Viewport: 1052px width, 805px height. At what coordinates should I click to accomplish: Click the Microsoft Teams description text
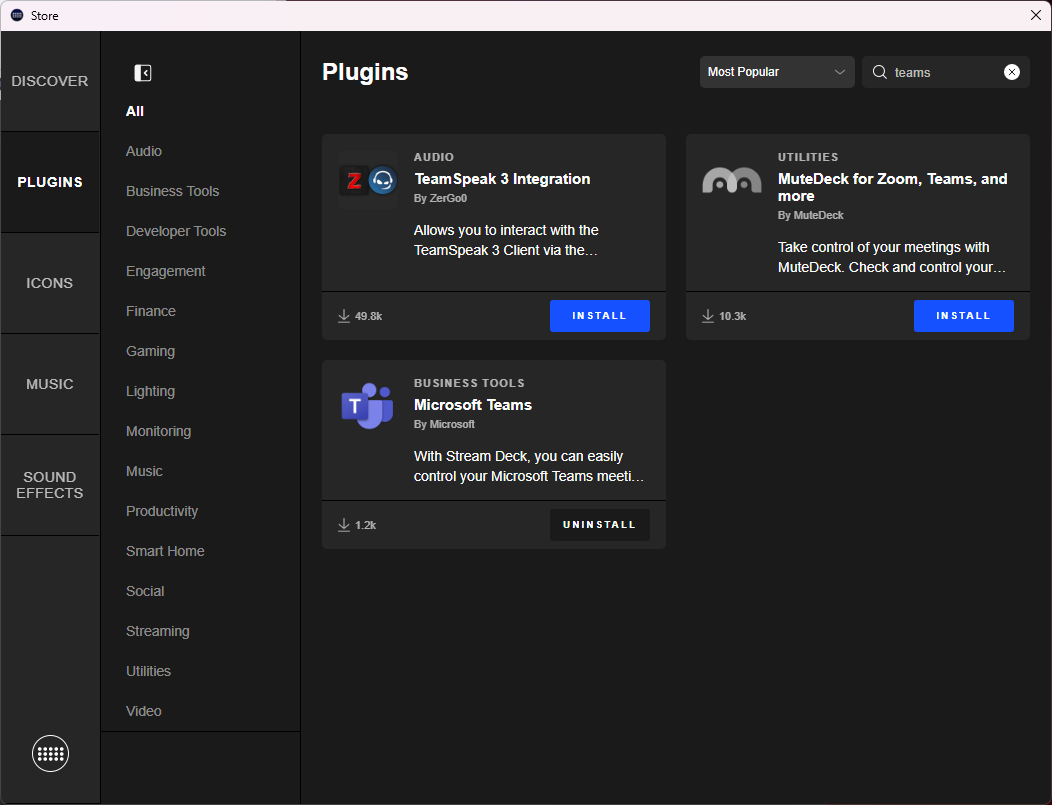[x=529, y=466]
